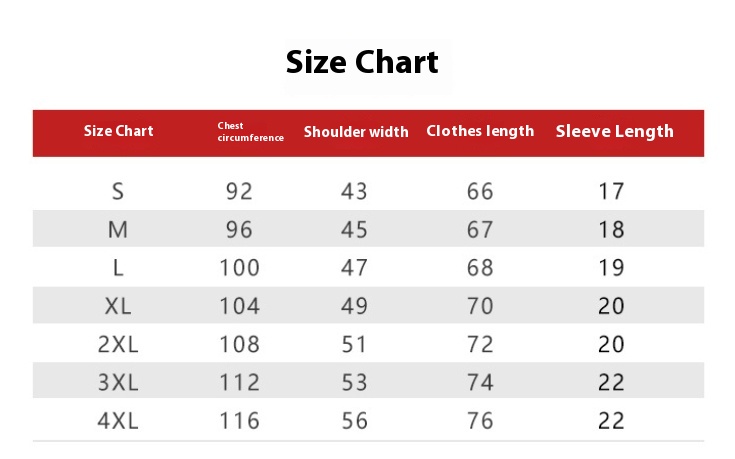Click the L size row label

pos(118,268)
